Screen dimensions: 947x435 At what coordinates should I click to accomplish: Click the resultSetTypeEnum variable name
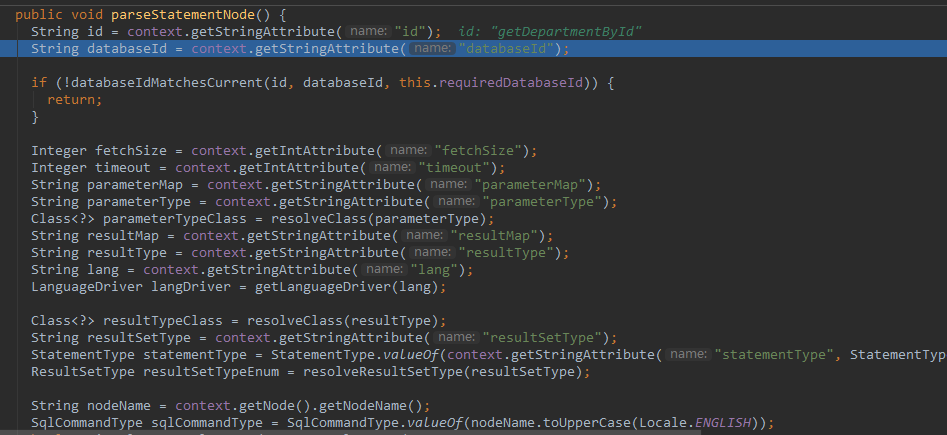coord(211,371)
